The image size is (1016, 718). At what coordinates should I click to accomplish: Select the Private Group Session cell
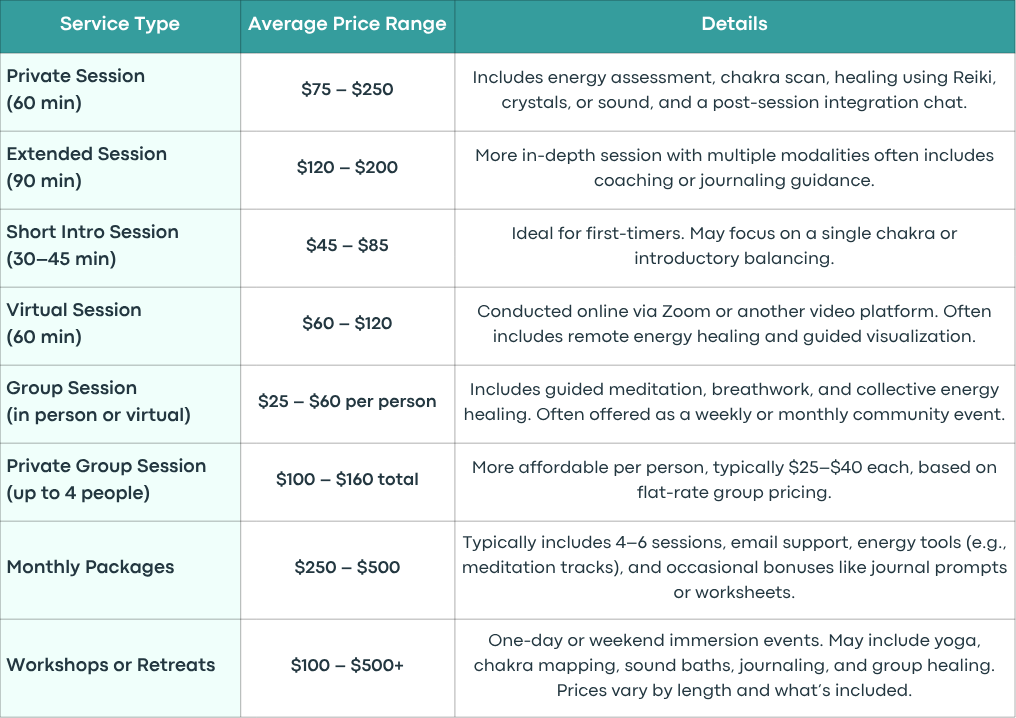click(120, 482)
